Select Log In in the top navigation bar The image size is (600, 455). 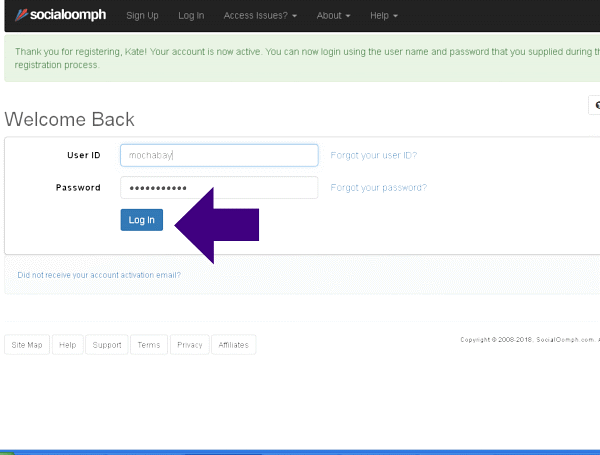click(191, 16)
